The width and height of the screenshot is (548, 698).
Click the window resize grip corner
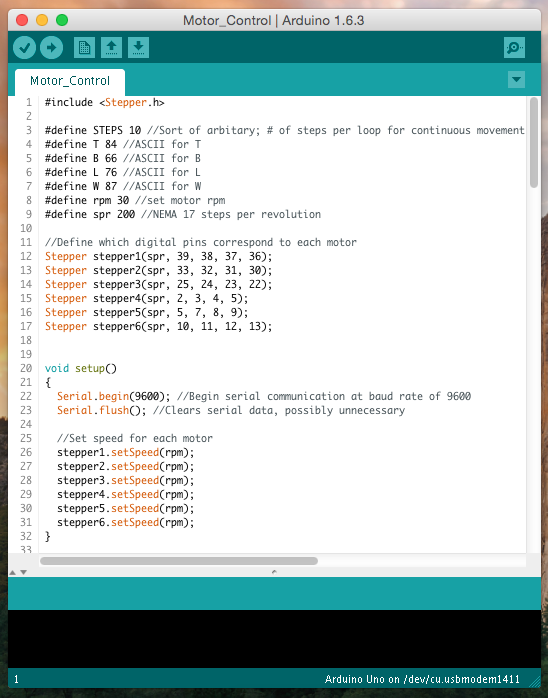pos(534,681)
